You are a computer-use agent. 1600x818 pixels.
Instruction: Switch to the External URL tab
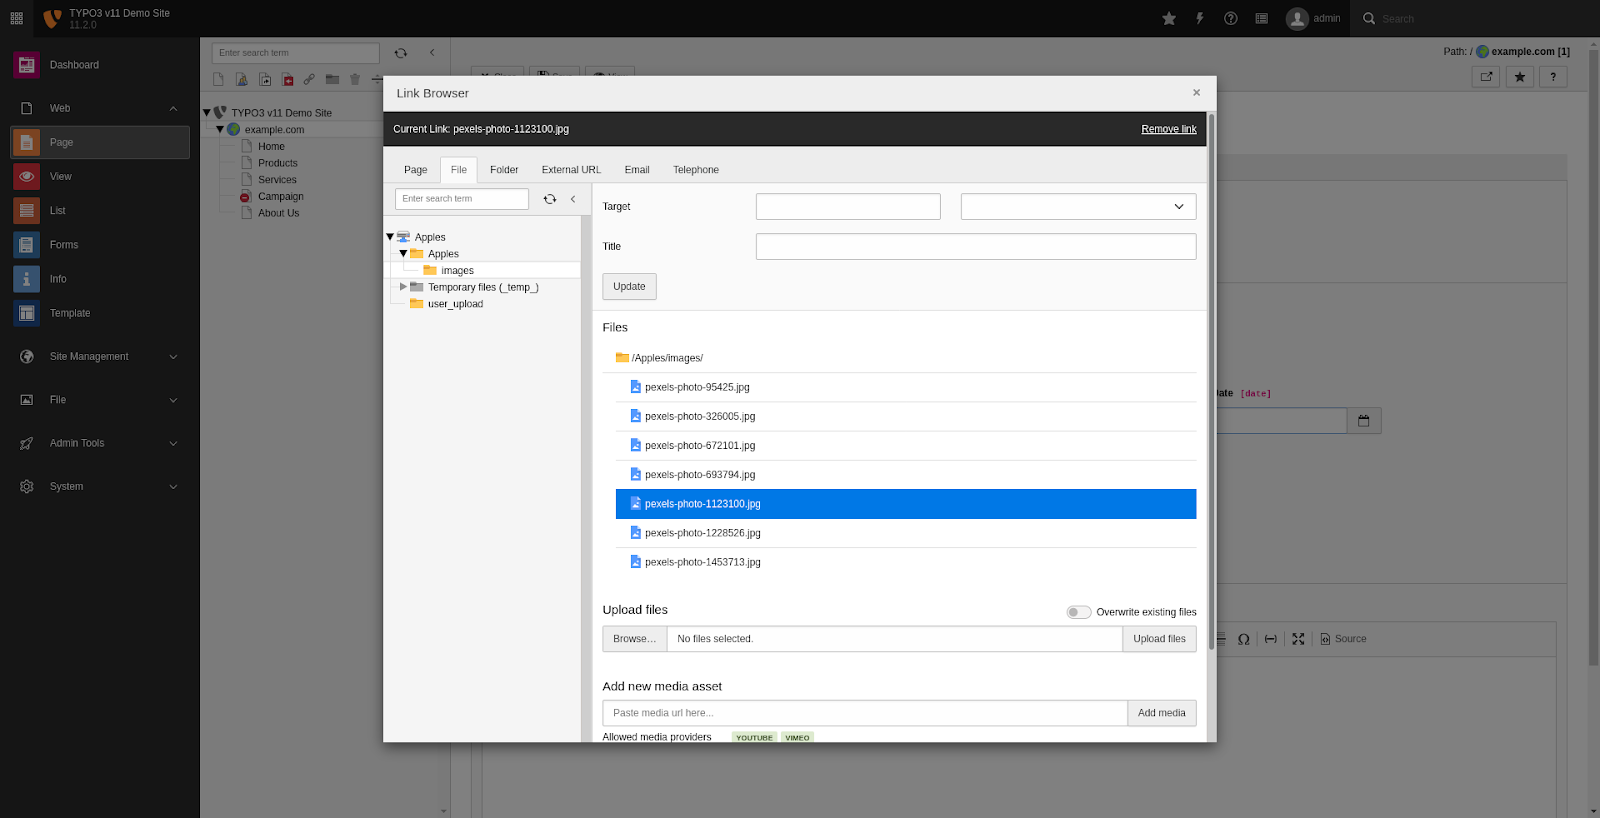point(571,170)
